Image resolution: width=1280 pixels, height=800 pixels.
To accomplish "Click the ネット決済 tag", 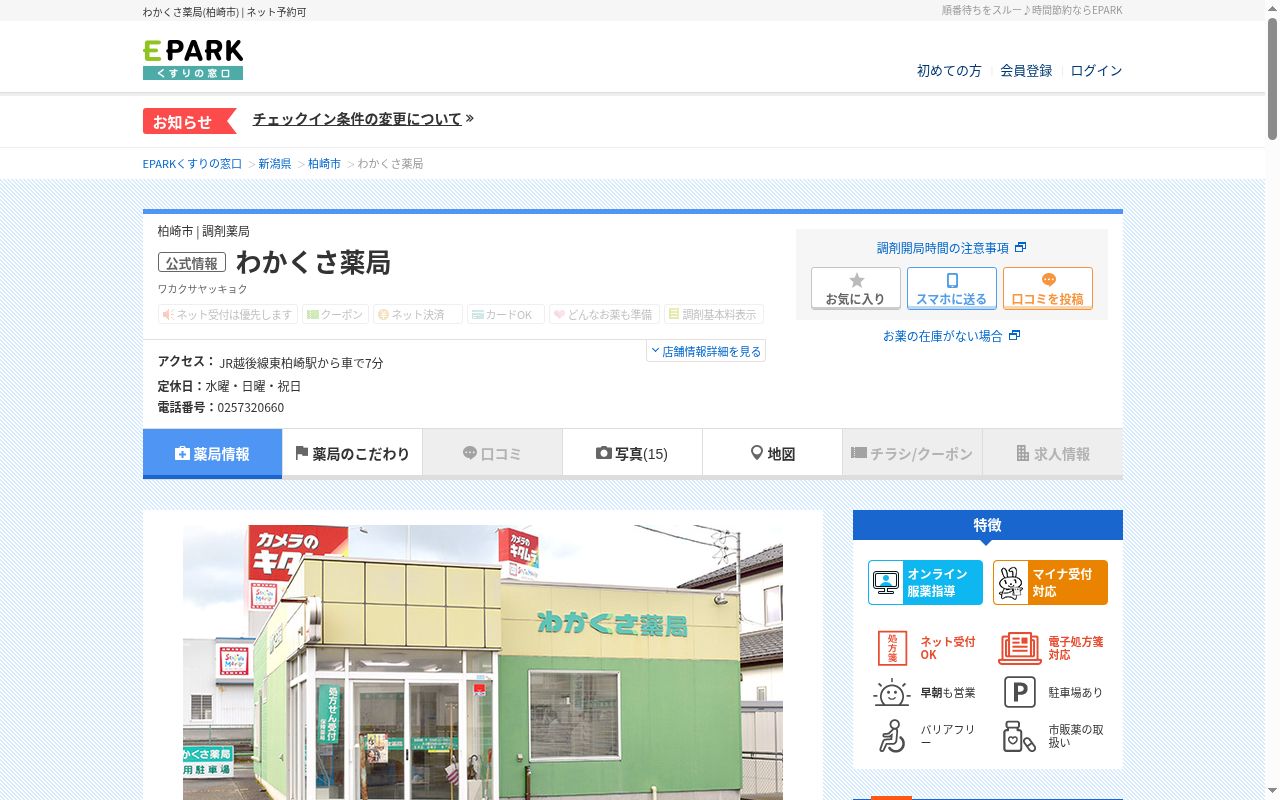I will (418, 314).
